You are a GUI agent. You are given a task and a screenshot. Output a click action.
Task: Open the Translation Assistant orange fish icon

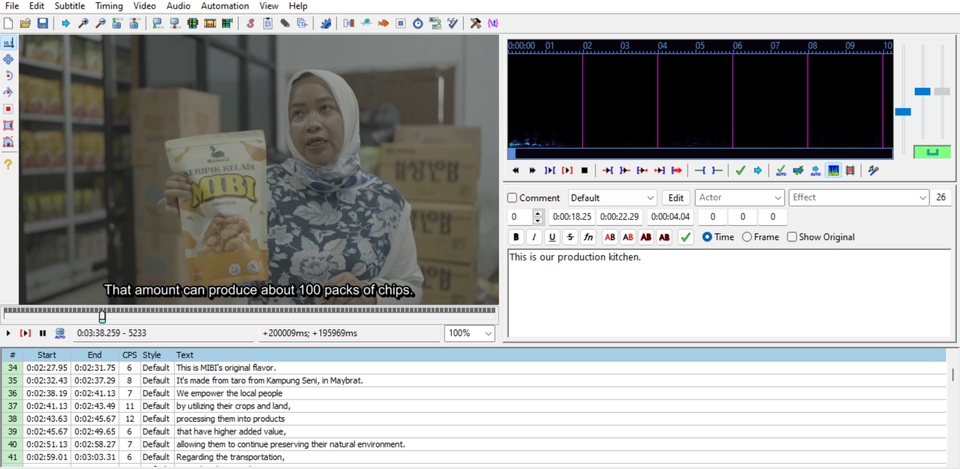tap(383, 23)
